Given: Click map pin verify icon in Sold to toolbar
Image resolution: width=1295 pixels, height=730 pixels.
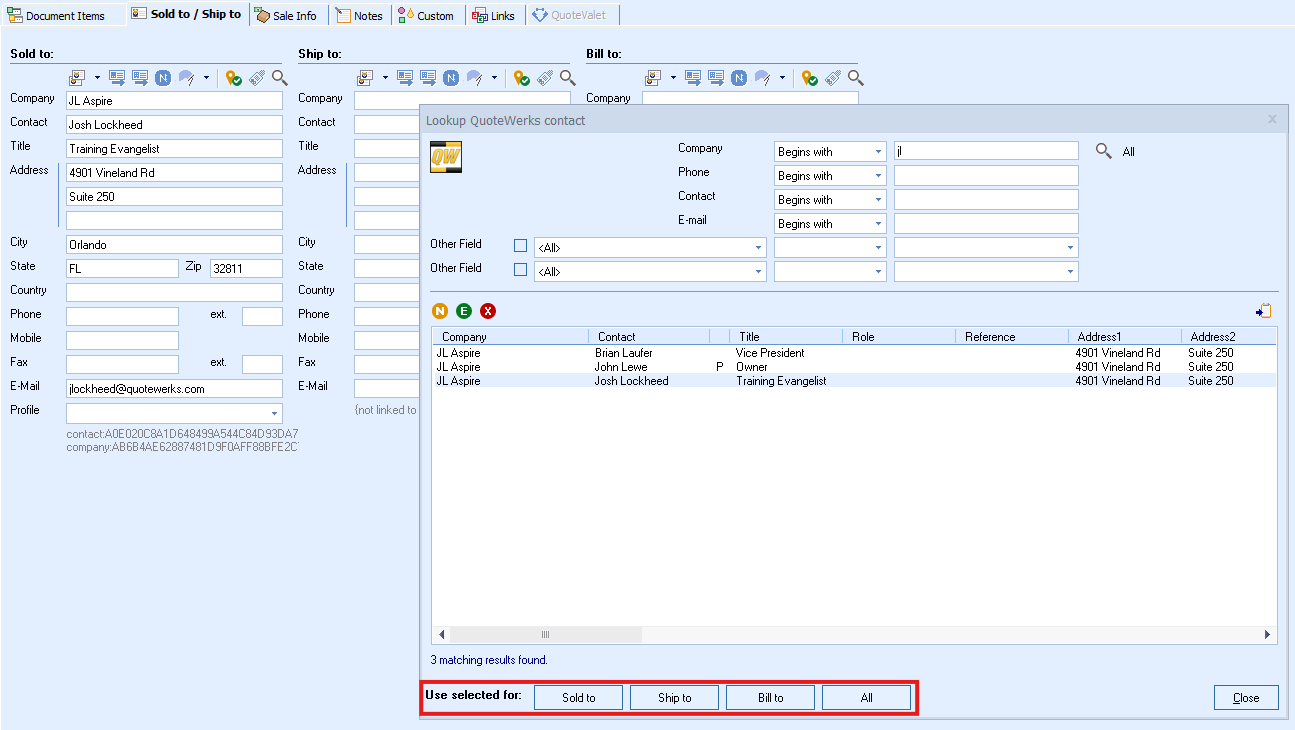Looking at the screenshot, I should (x=234, y=78).
